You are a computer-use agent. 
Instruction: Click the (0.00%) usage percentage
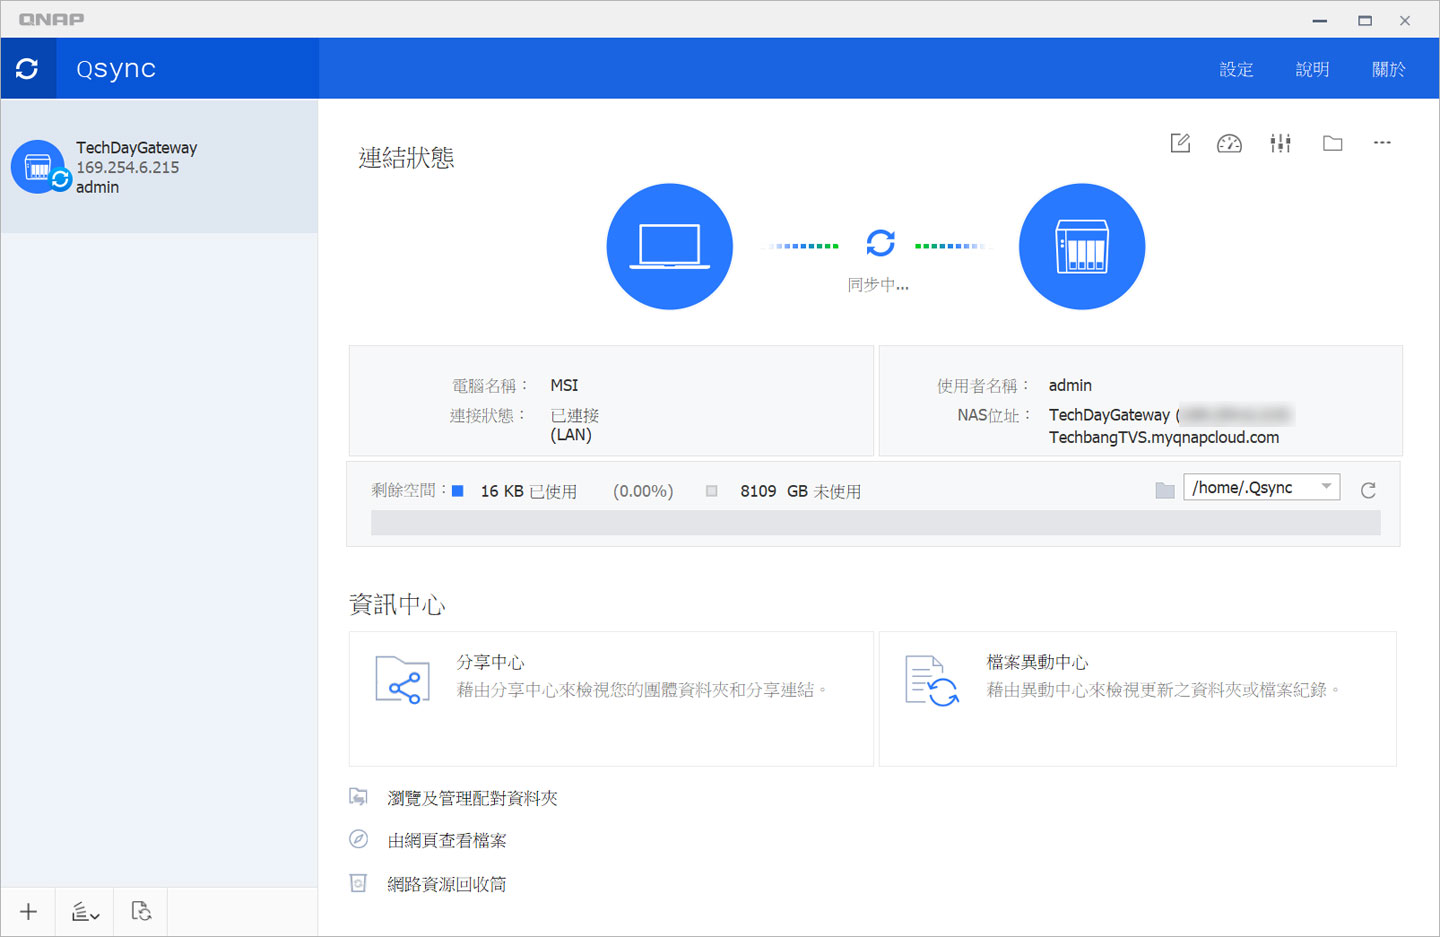click(x=643, y=491)
